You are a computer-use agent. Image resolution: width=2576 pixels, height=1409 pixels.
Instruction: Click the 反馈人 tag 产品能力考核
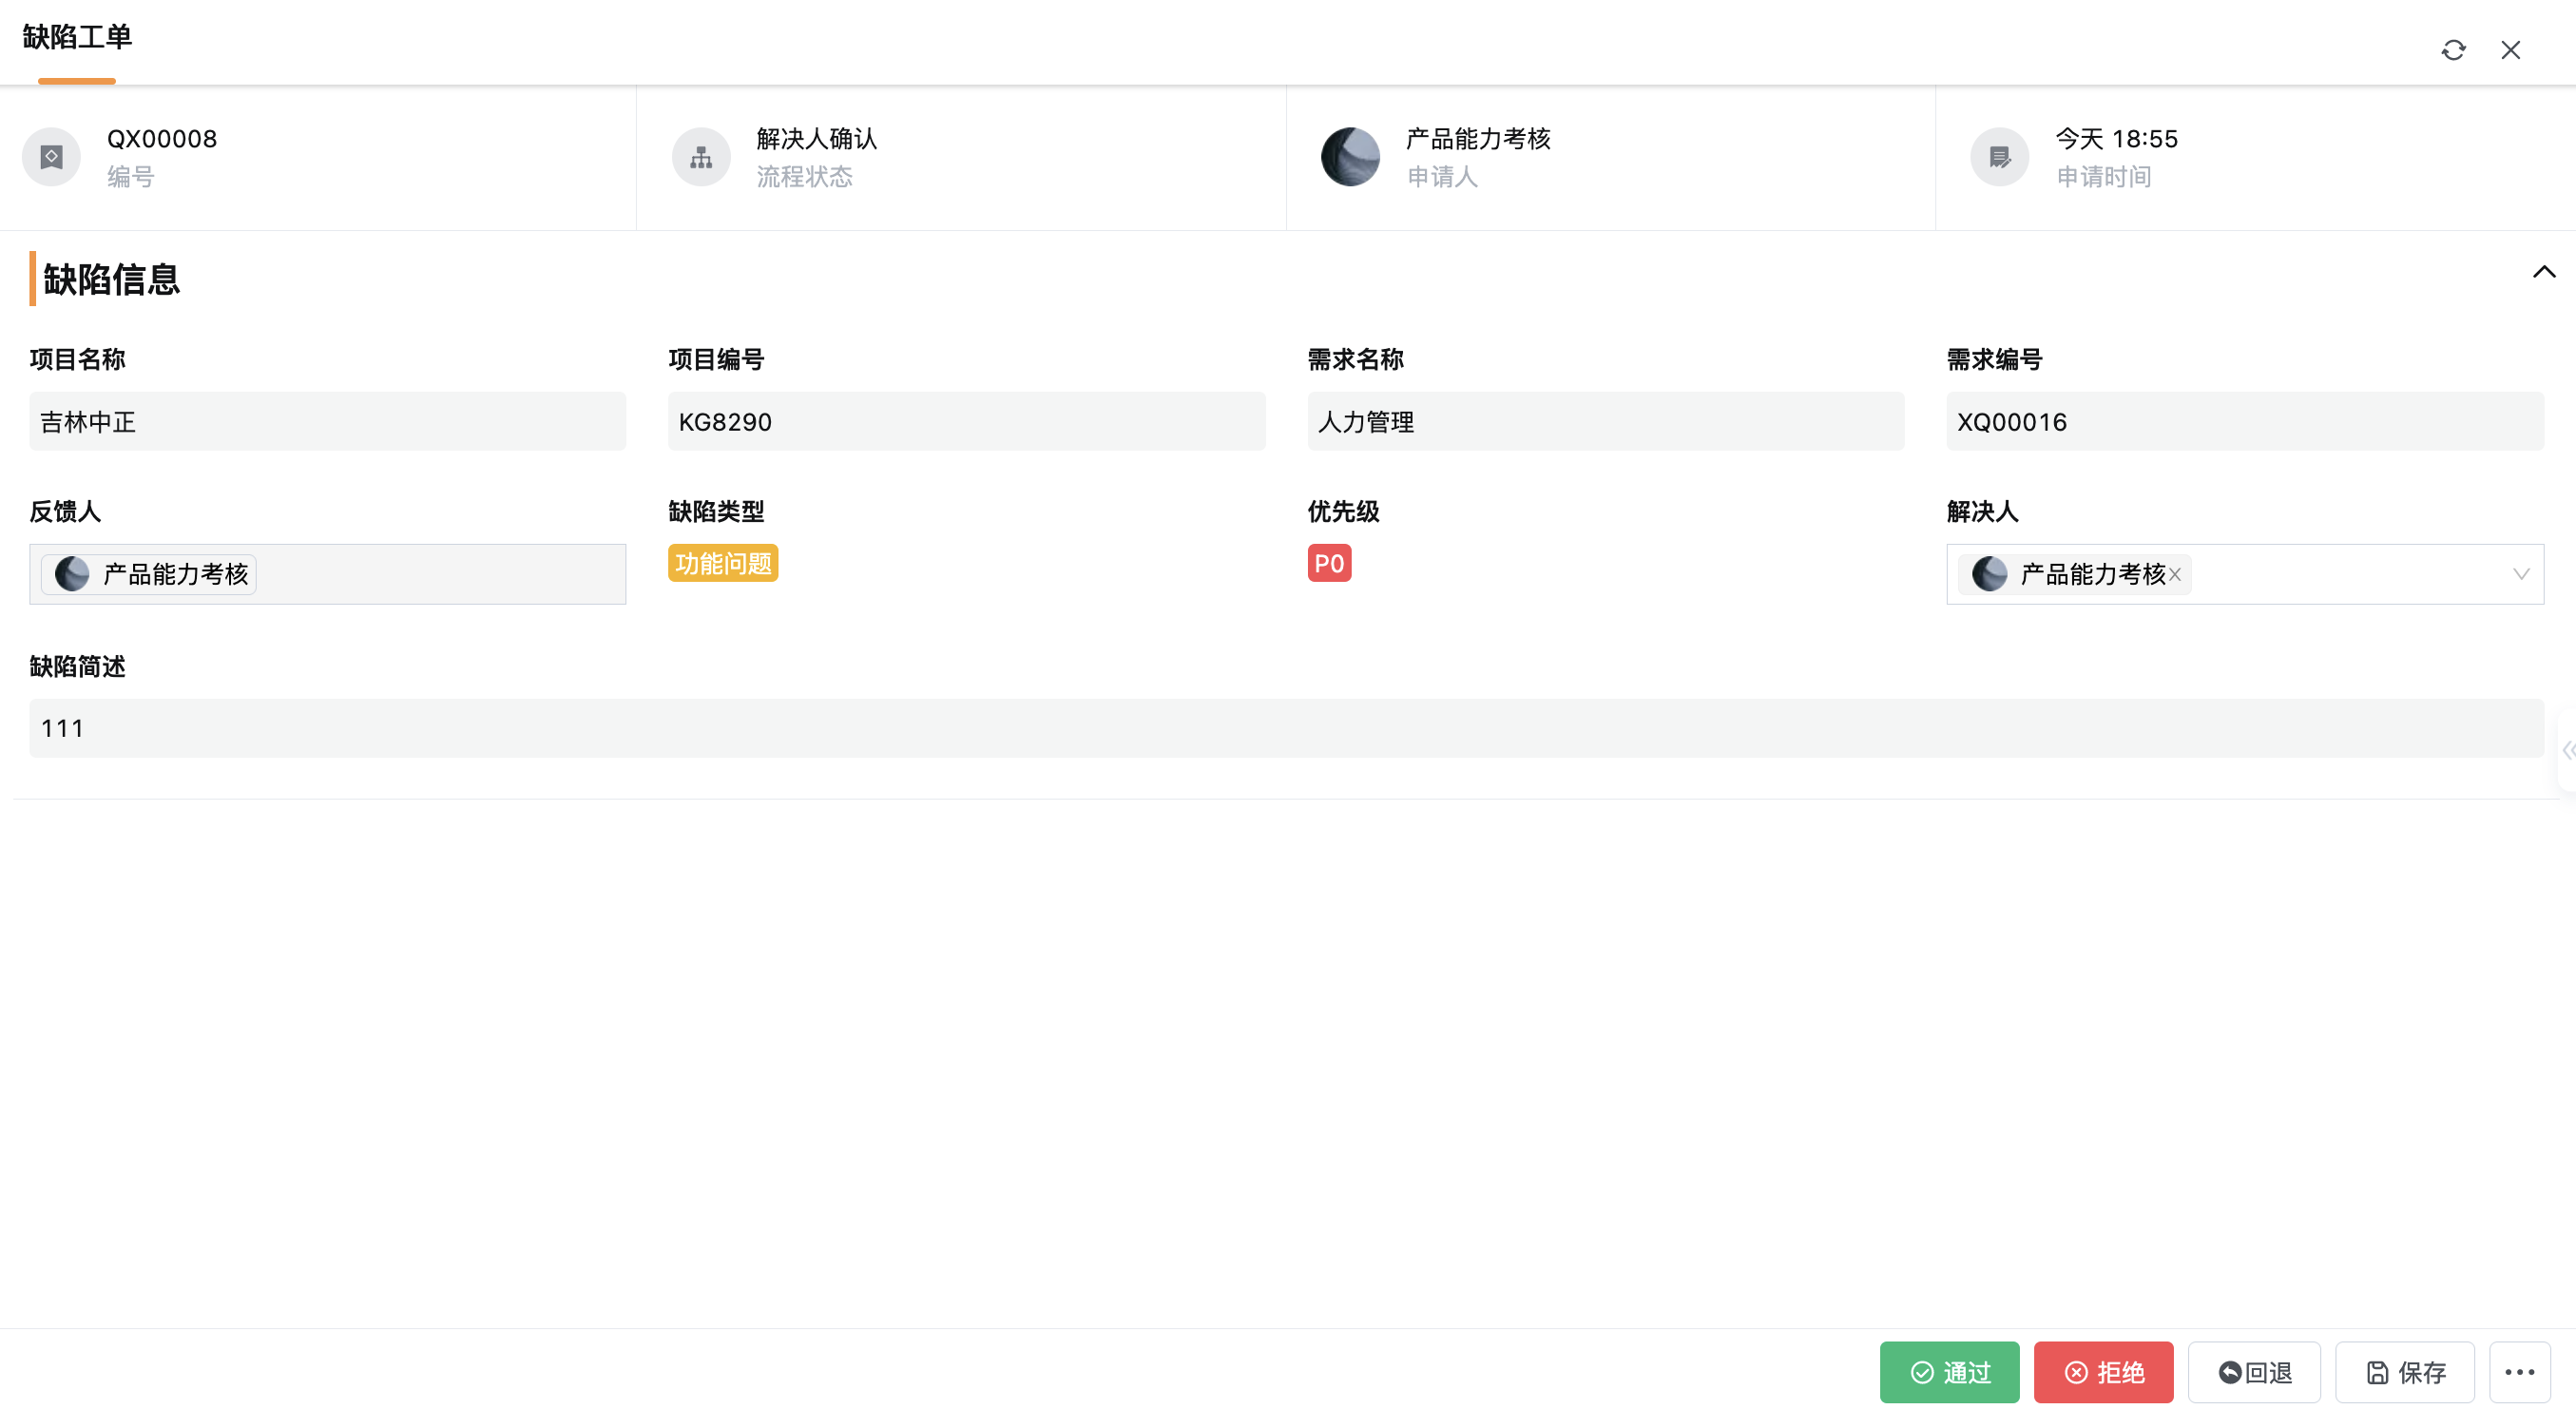pyautogui.click(x=149, y=575)
